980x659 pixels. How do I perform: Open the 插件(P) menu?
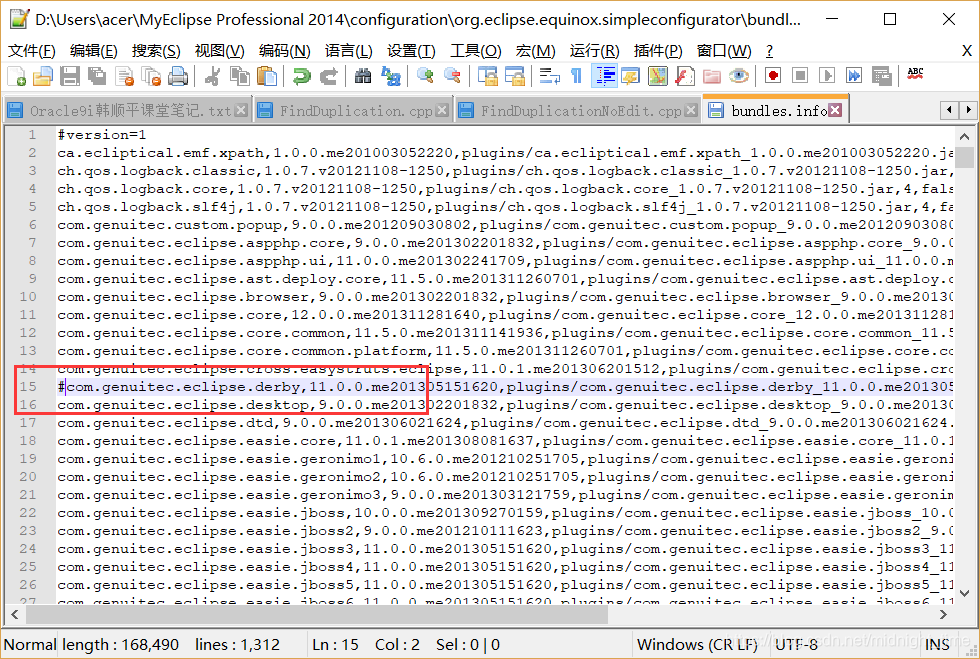658,51
